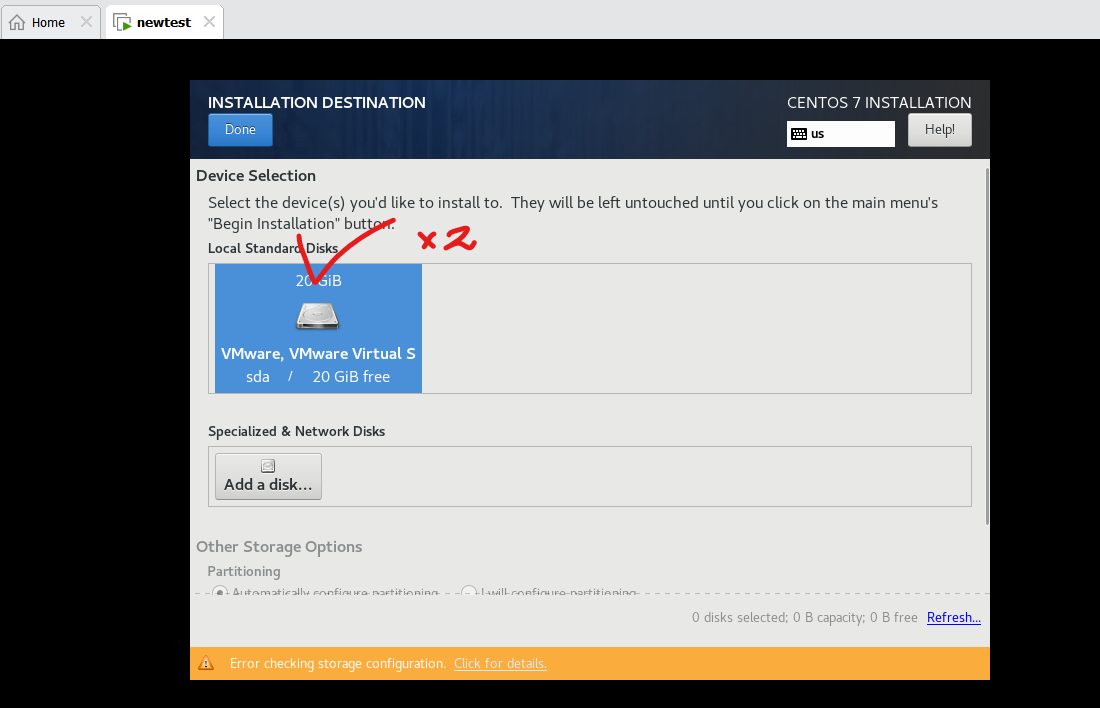Click the Add a disk... button
The height and width of the screenshot is (708, 1100).
tap(268, 476)
